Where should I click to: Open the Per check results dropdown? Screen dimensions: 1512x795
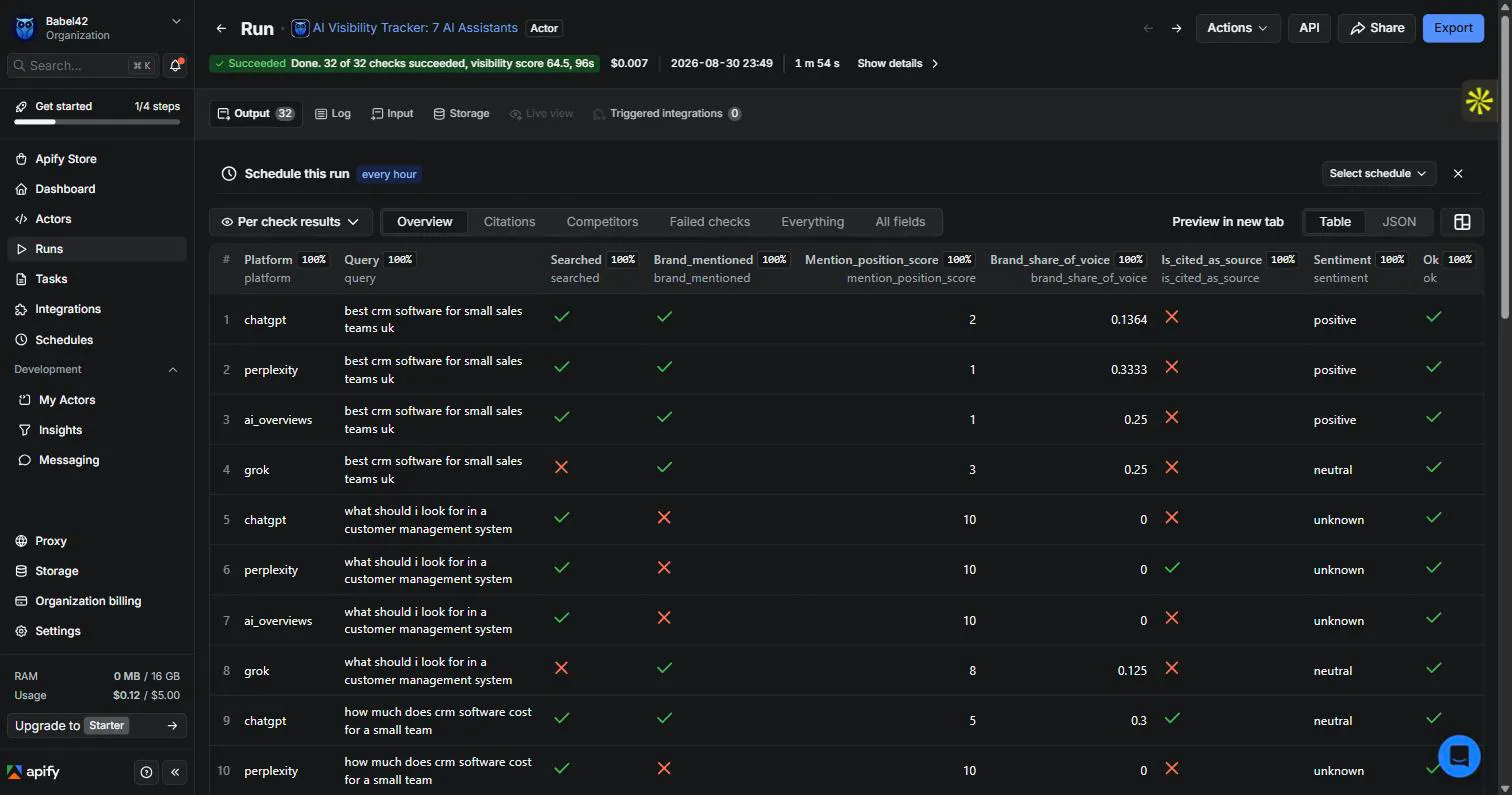click(x=291, y=222)
